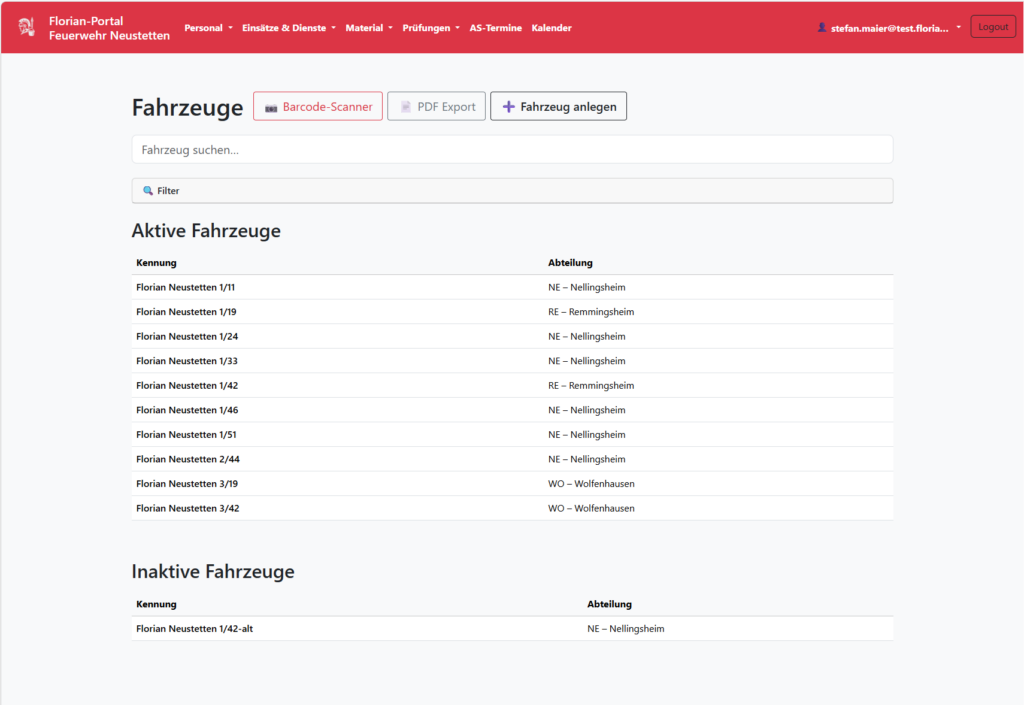Image resolution: width=1024 pixels, height=705 pixels.
Task: Go to AS-Termine page
Action: click(x=496, y=28)
